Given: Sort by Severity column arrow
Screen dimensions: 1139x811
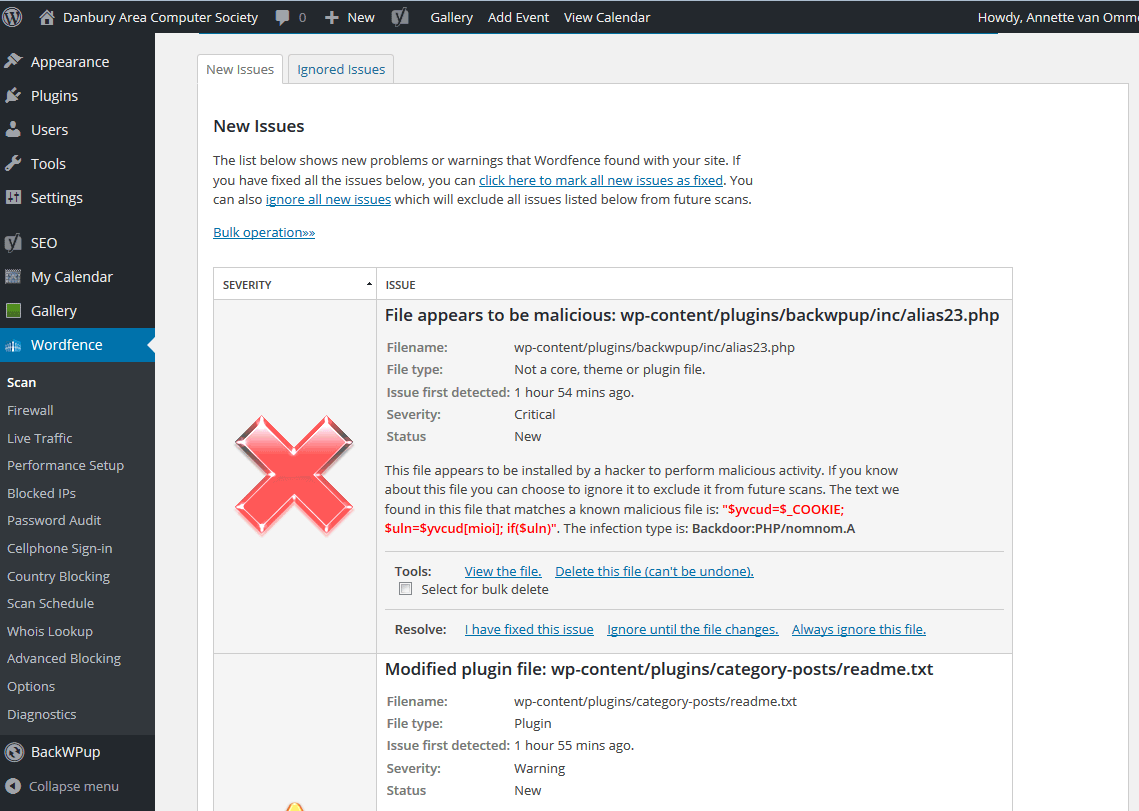Looking at the screenshot, I should point(369,284).
